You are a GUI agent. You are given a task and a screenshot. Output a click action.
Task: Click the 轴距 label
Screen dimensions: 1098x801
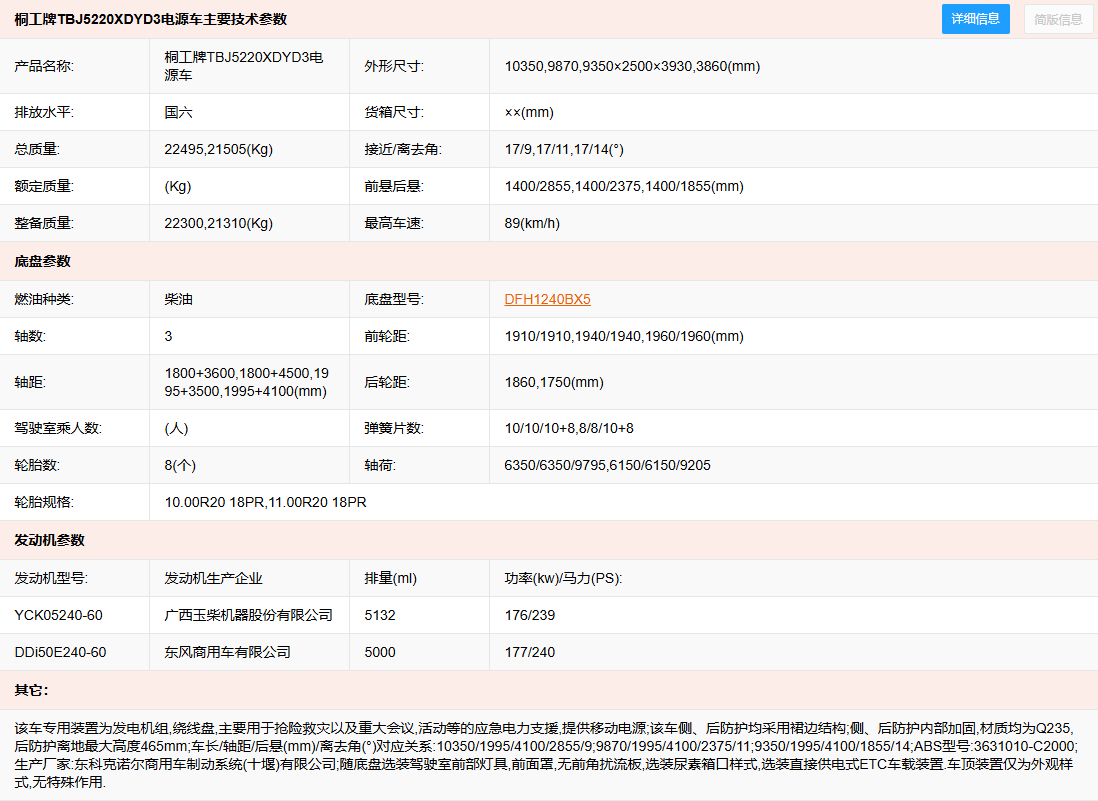point(30,382)
